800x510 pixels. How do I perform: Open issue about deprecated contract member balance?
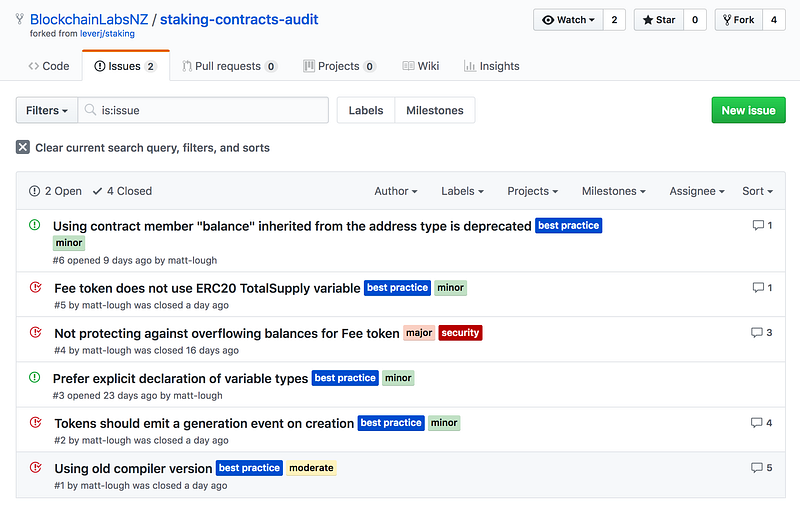[x=292, y=226]
